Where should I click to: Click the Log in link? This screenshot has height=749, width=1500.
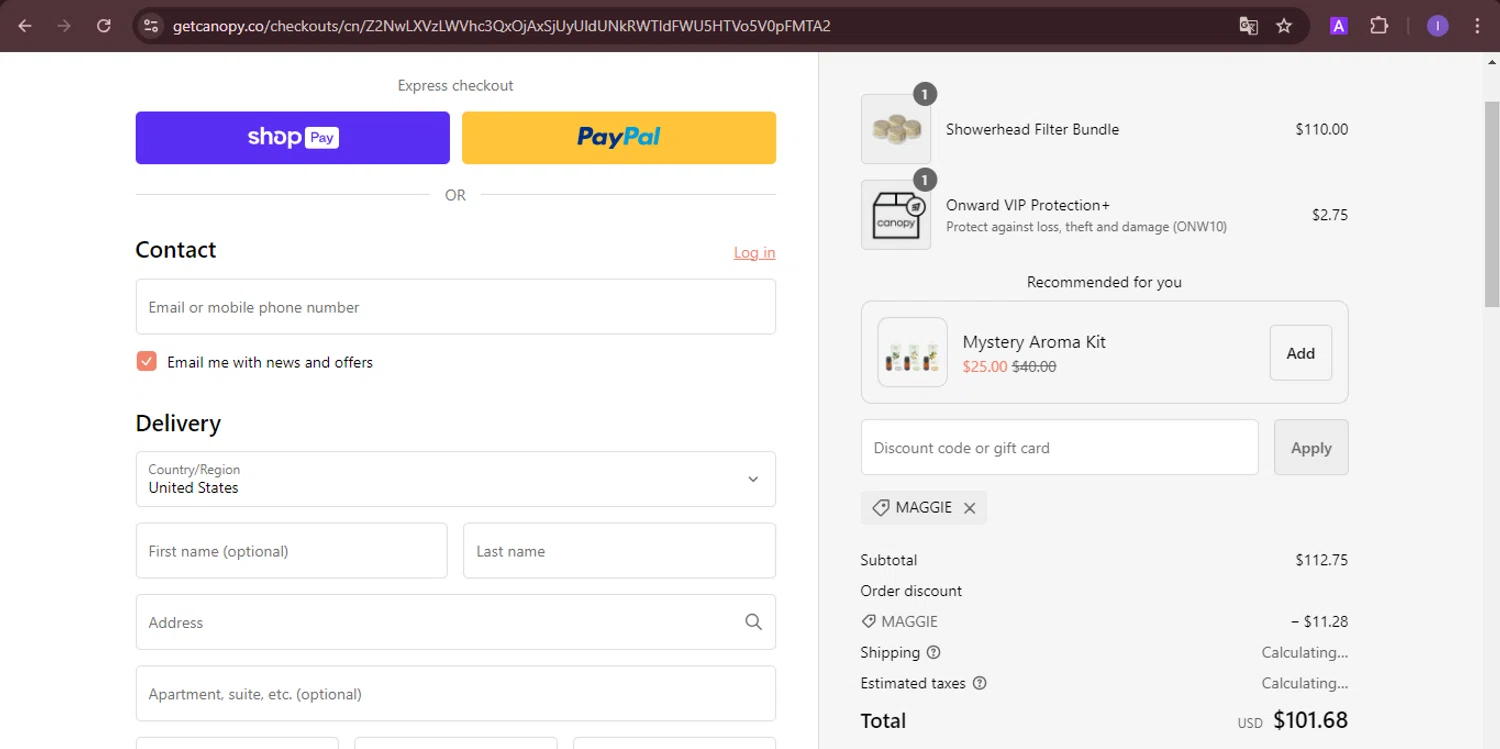[754, 253]
